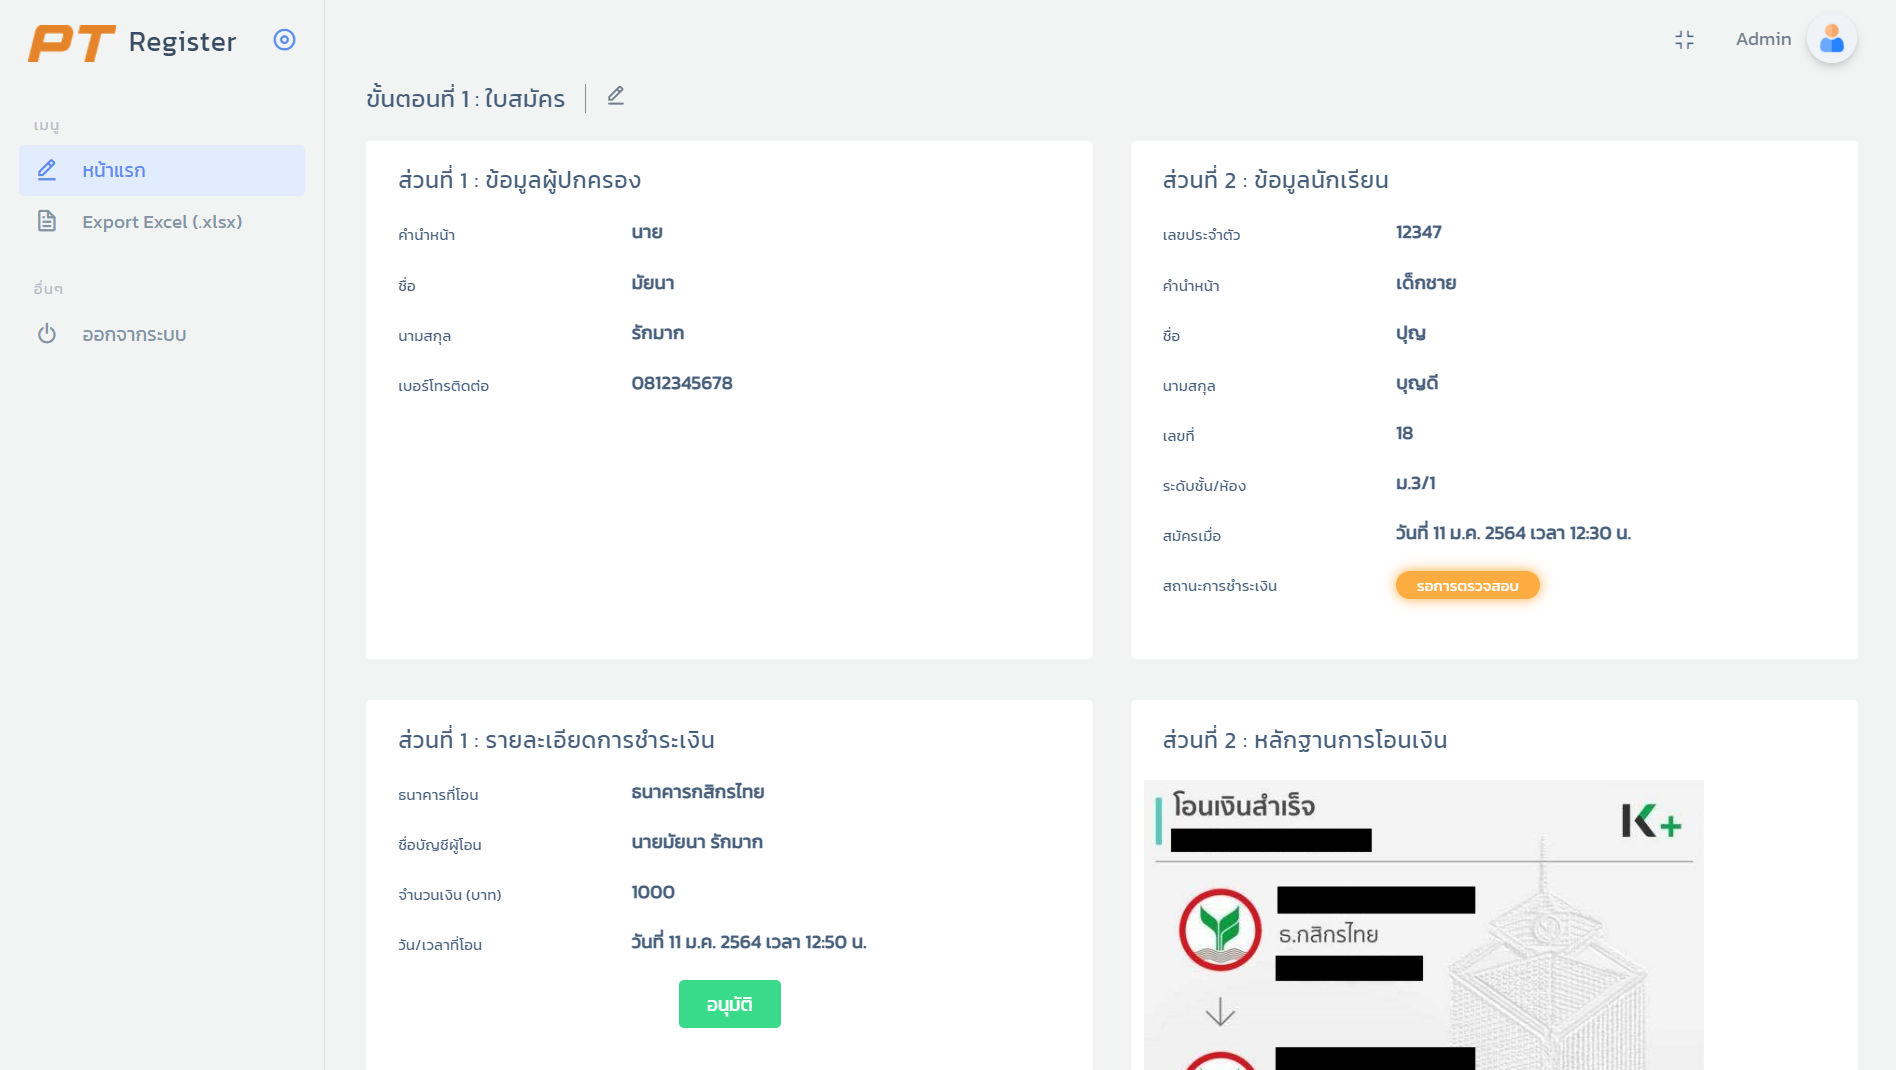Click guardian surname รักมาก
The width and height of the screenshot is (1896, 1070).
coord(658,334)
